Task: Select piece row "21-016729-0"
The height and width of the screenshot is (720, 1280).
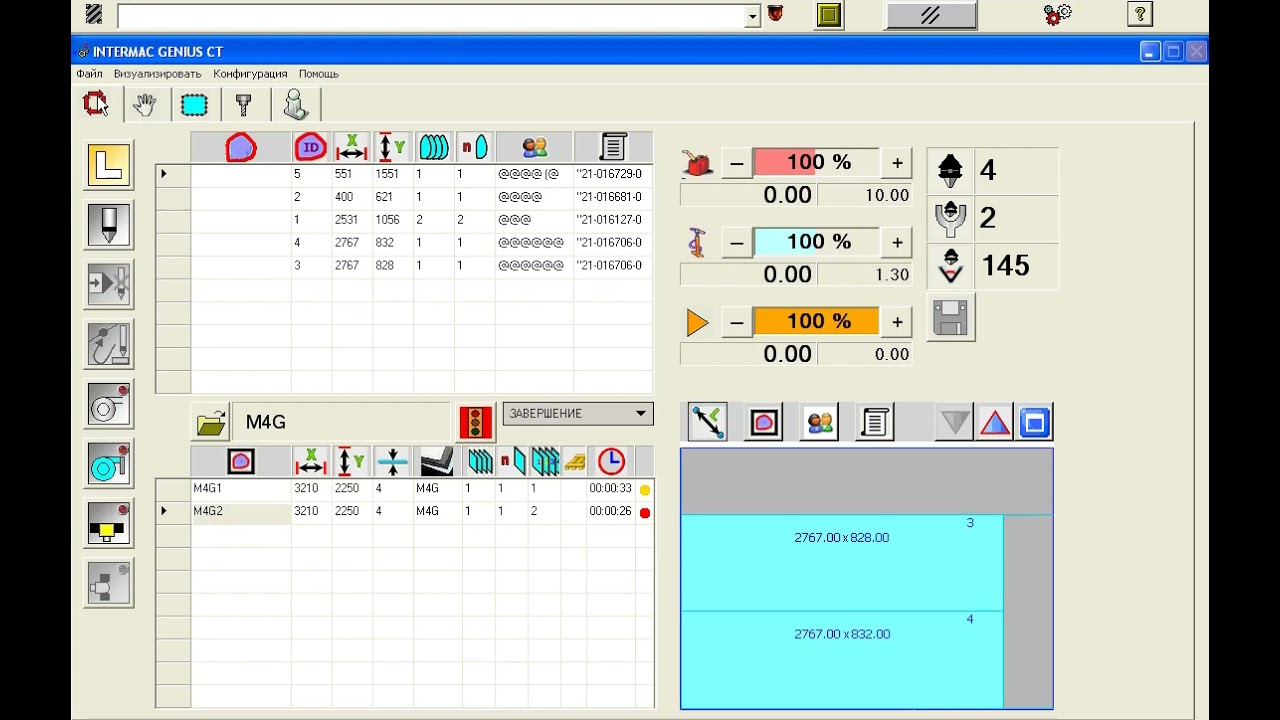Action: pos(404,174)
